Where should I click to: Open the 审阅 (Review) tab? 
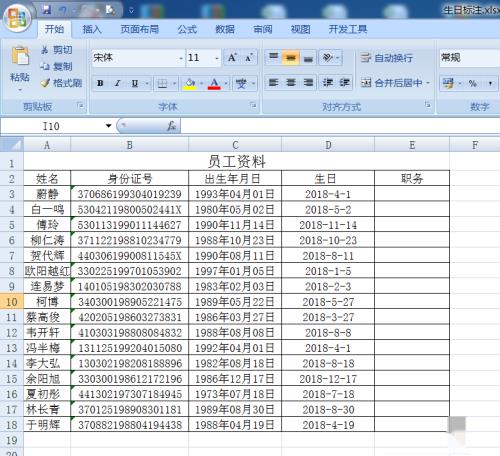coord(263,29)
